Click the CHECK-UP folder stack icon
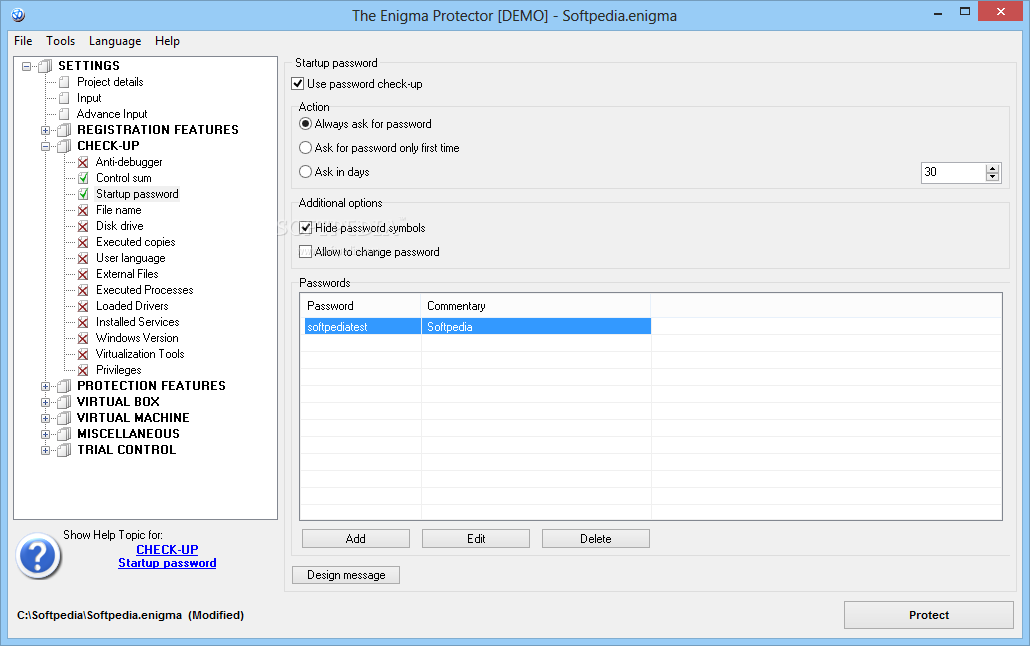1030x646 pixels. coord(64,146)
